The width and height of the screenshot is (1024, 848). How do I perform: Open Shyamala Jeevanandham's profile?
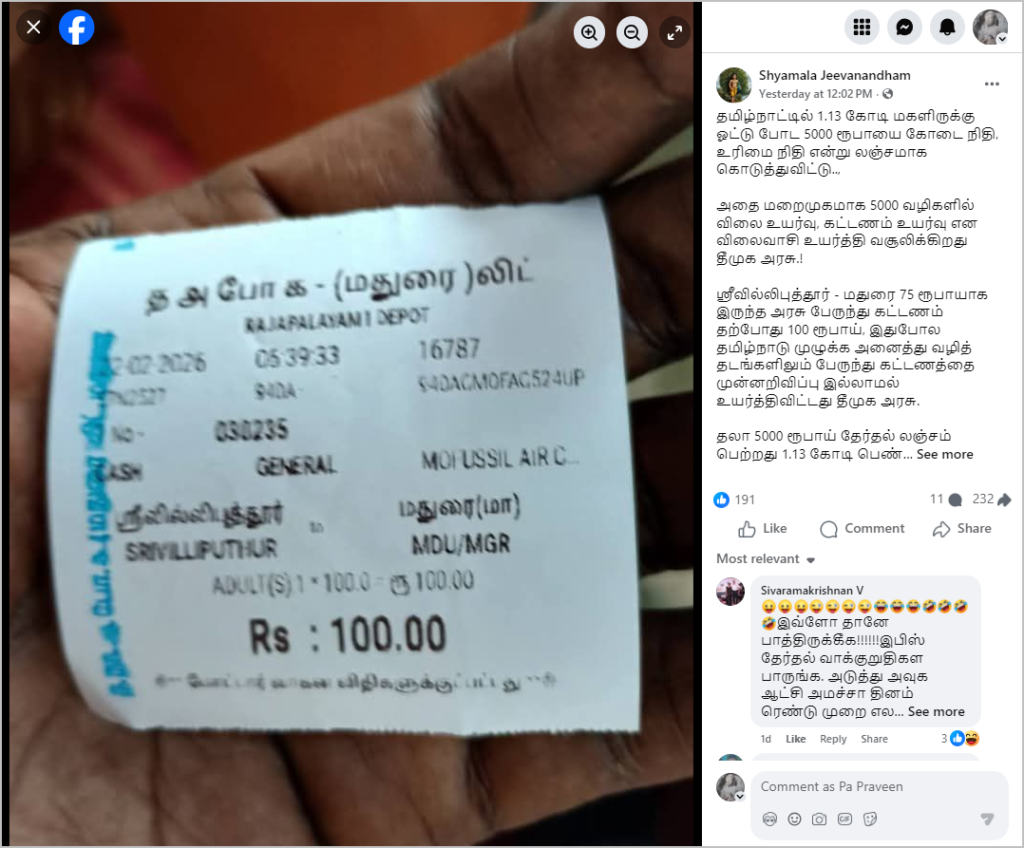tap(834, 75)
